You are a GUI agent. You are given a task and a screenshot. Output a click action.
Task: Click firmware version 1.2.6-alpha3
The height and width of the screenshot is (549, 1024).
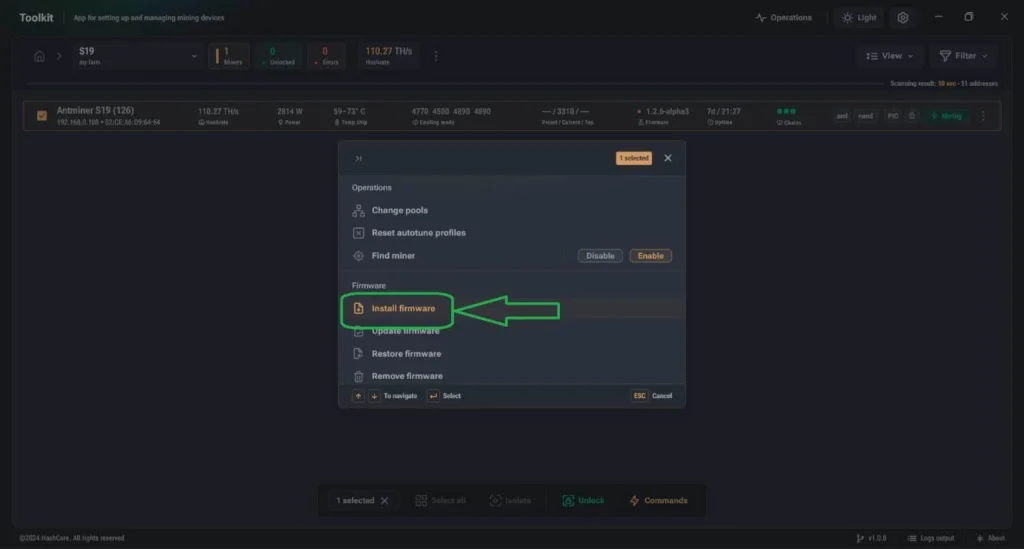point(667,112)
